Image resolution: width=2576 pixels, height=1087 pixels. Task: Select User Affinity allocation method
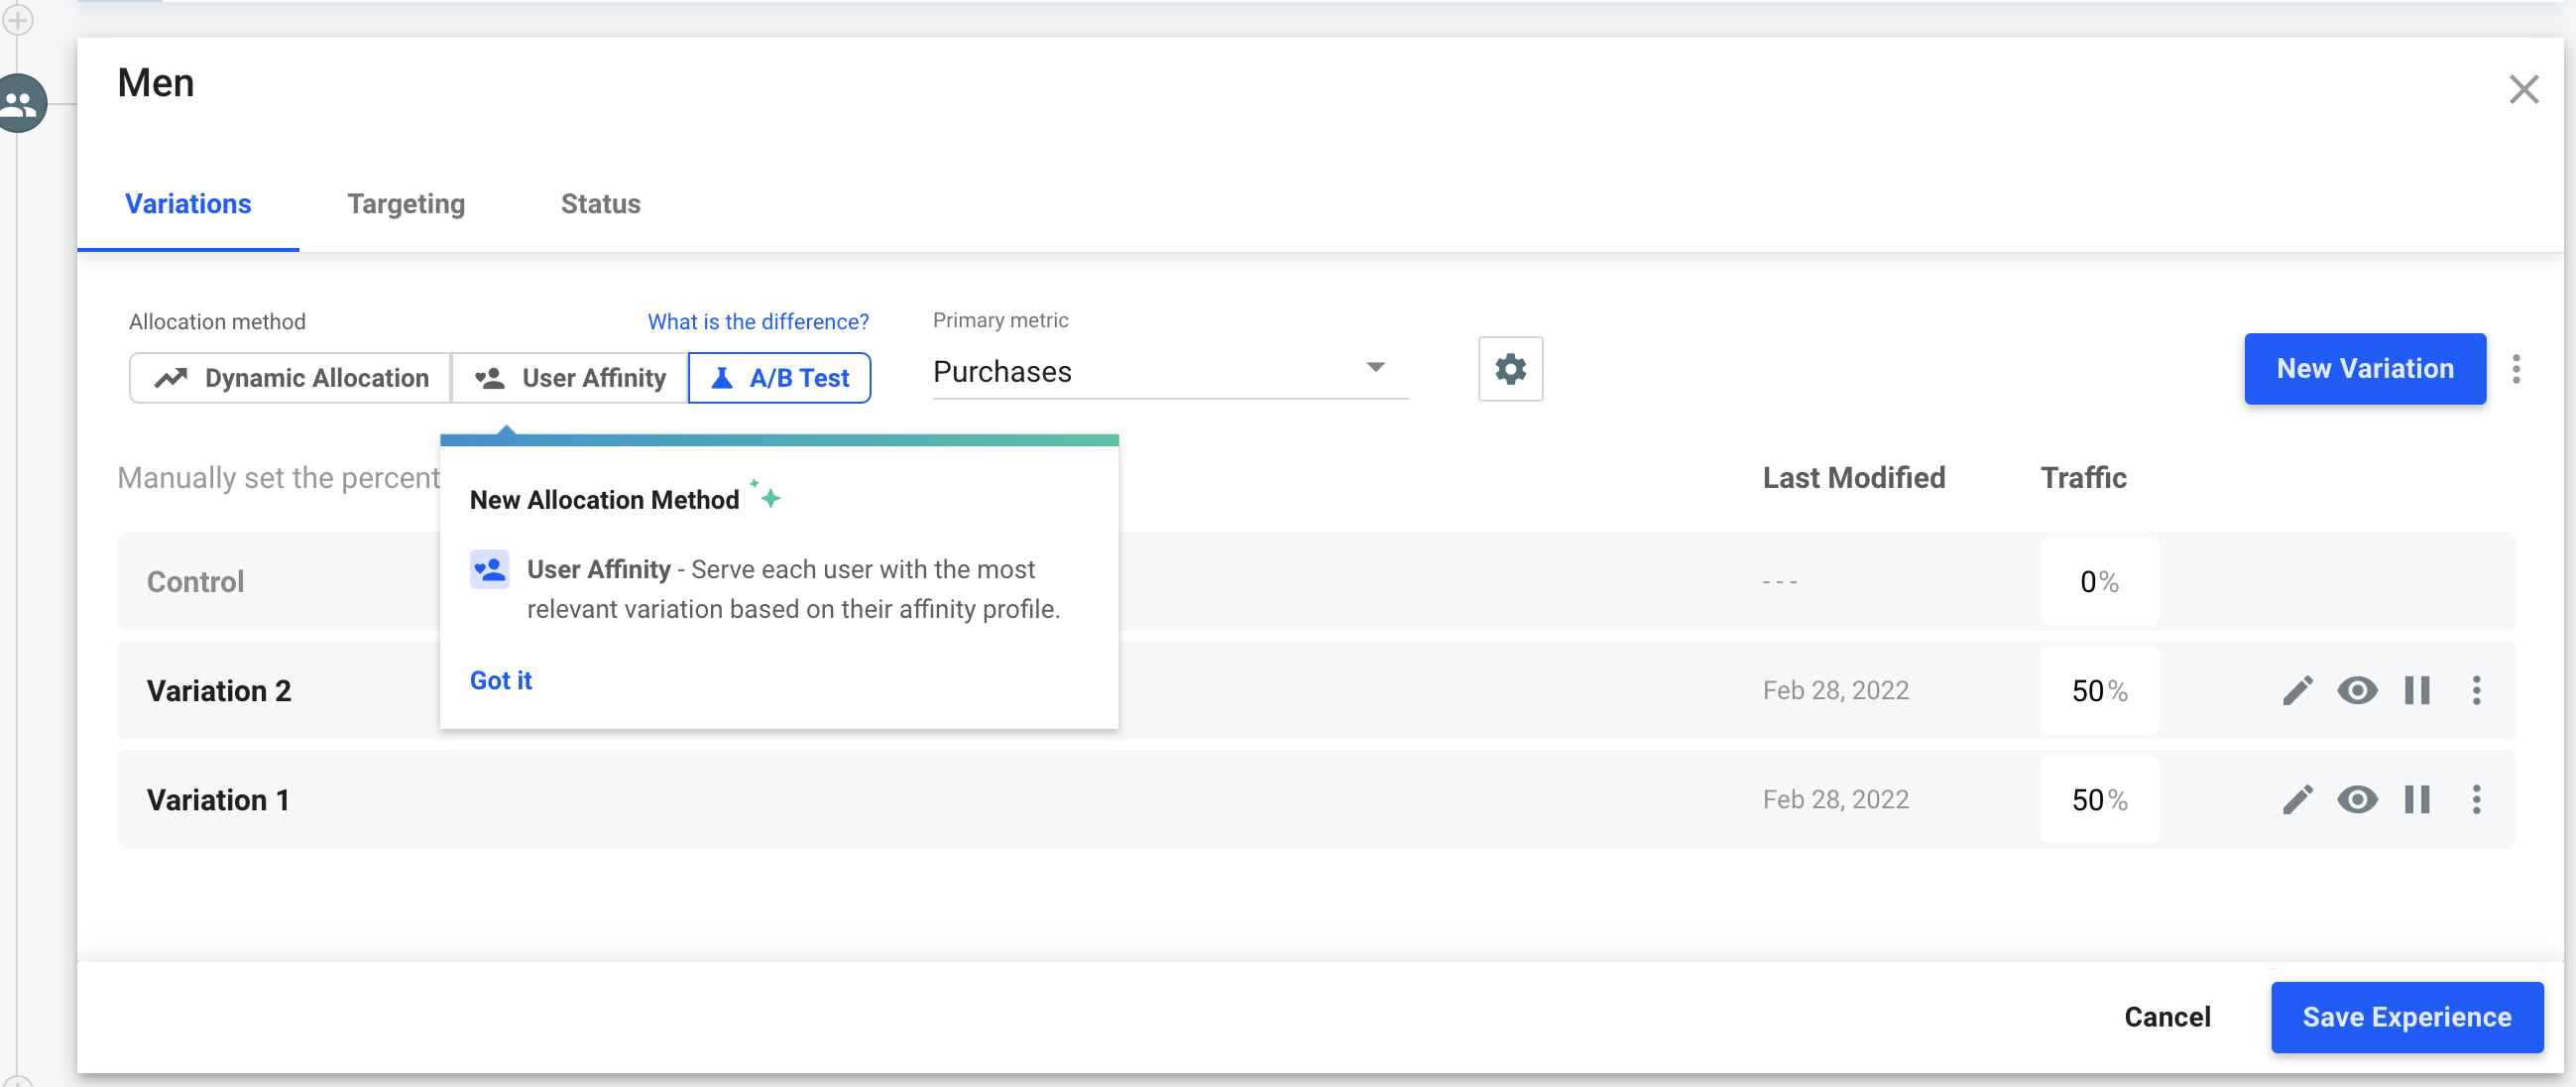(x=570, y=378)
